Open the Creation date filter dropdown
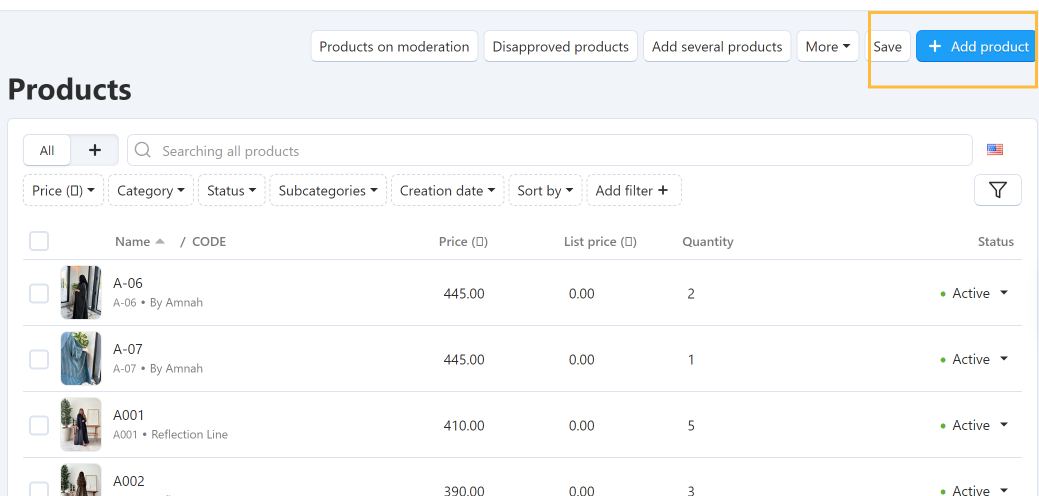 [448, 191]
